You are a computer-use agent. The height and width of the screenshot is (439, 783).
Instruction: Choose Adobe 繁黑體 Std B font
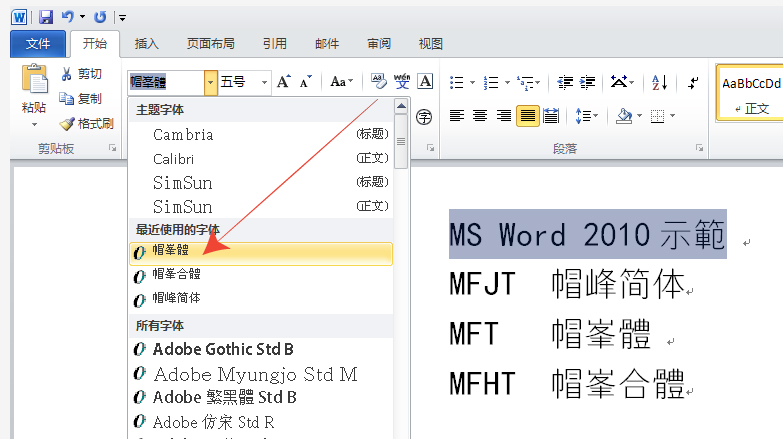(x=261, y=398)
